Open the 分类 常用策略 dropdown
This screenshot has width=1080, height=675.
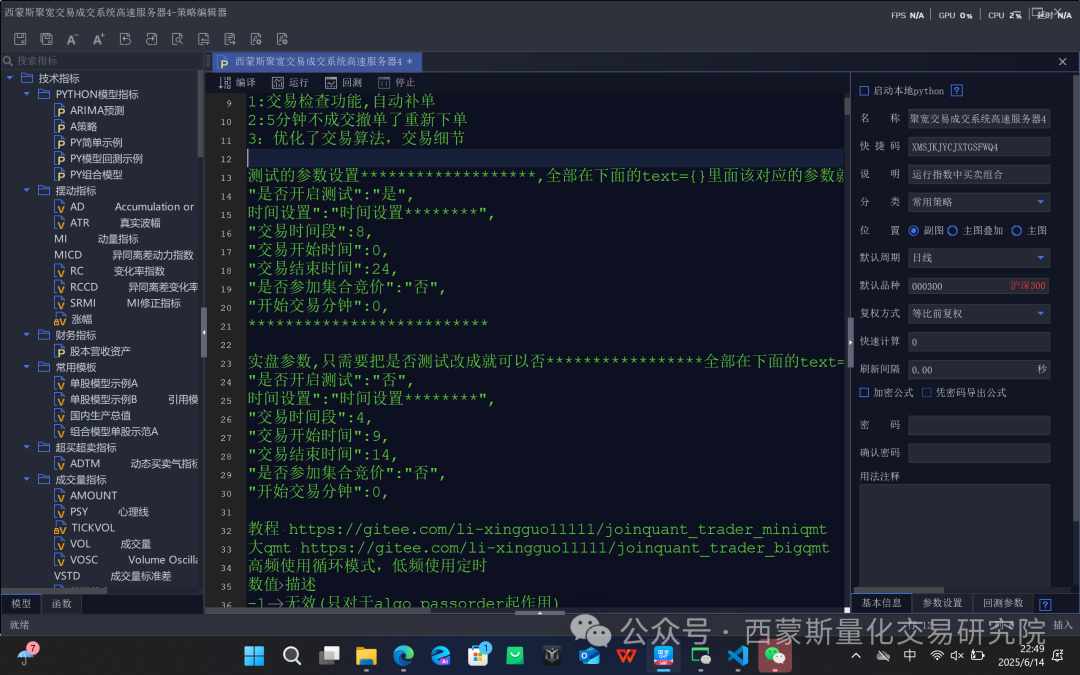pos(979,202)
